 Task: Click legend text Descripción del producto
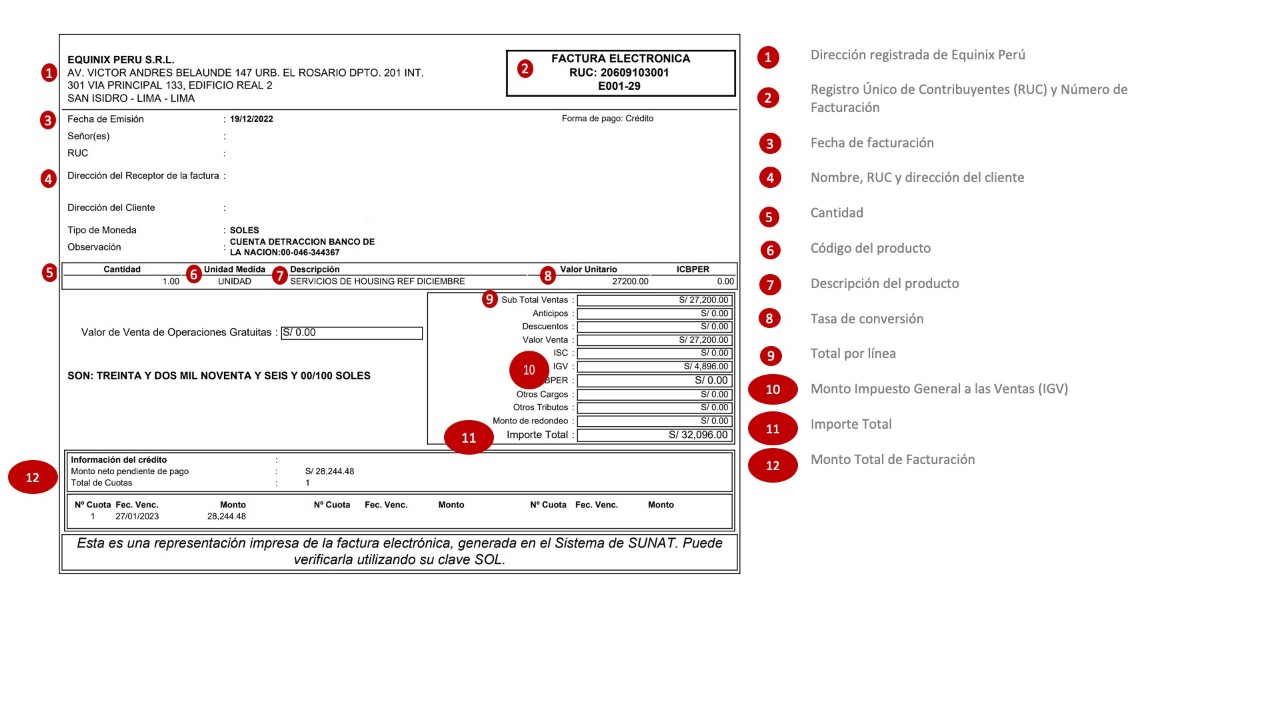pos(884,284)
